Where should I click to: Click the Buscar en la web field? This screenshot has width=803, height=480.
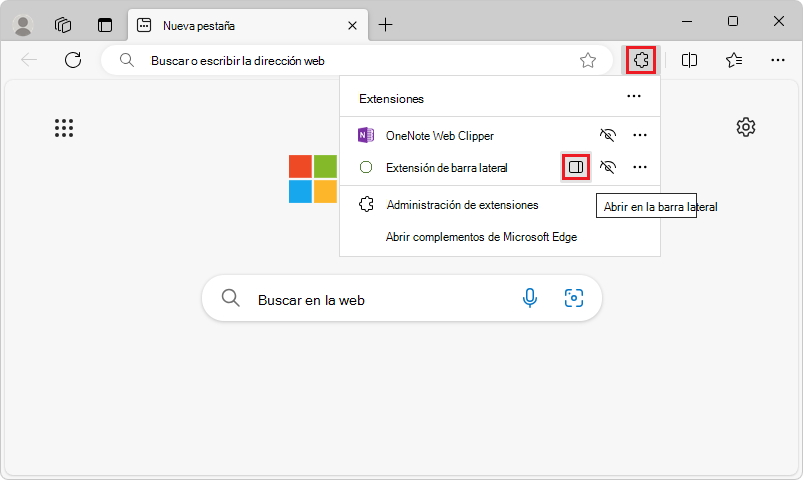tap(402, 299)
